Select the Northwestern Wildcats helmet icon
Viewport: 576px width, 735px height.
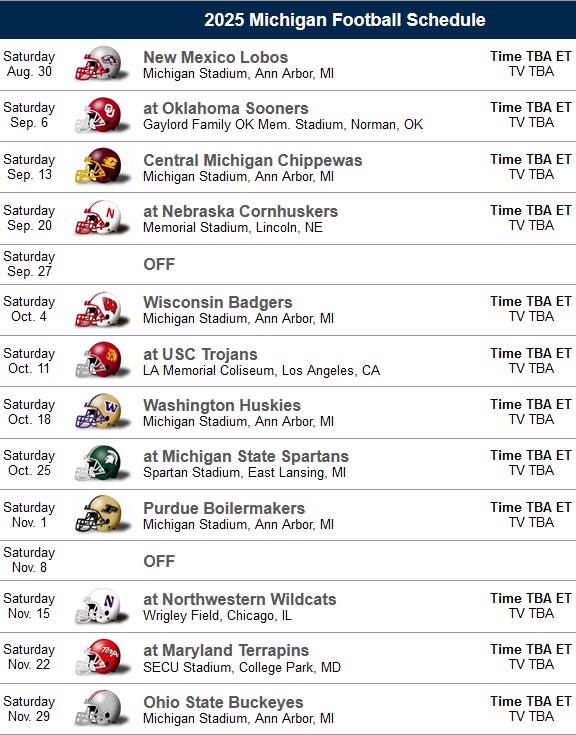pyautogui.click(x=102, y=606)
